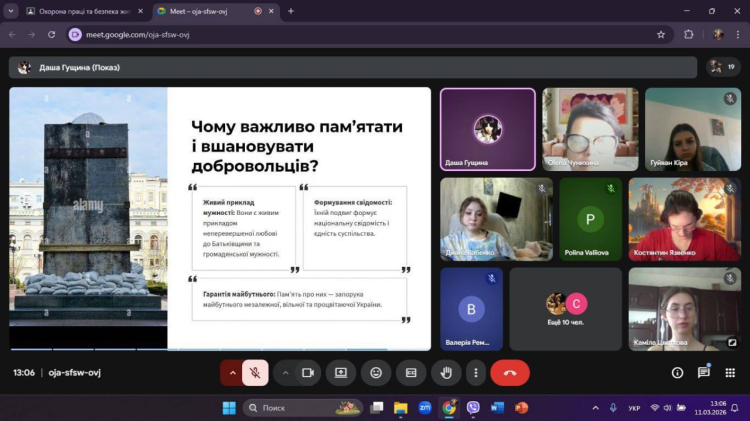Toggle closed captions in the meeting

(x=411, y=373)
